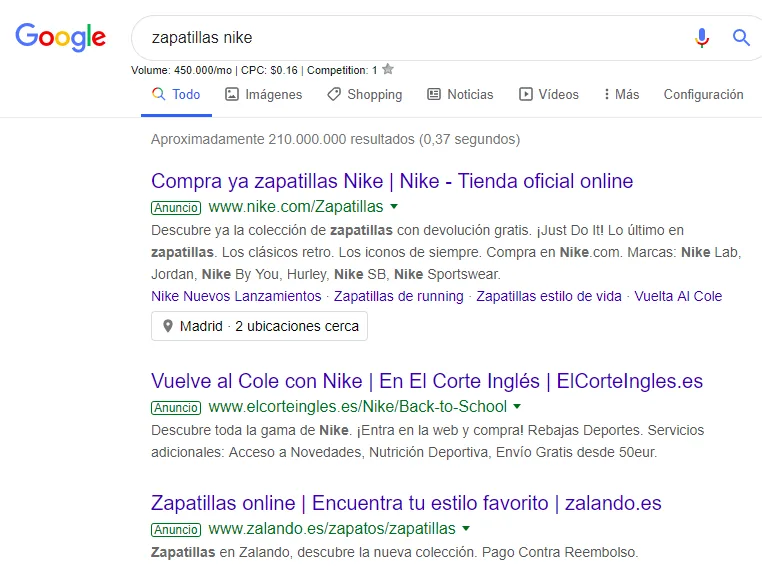Screen dimensions: 762x570
Task: Click the blue search magnifier icon
Action: pos(741,37)
